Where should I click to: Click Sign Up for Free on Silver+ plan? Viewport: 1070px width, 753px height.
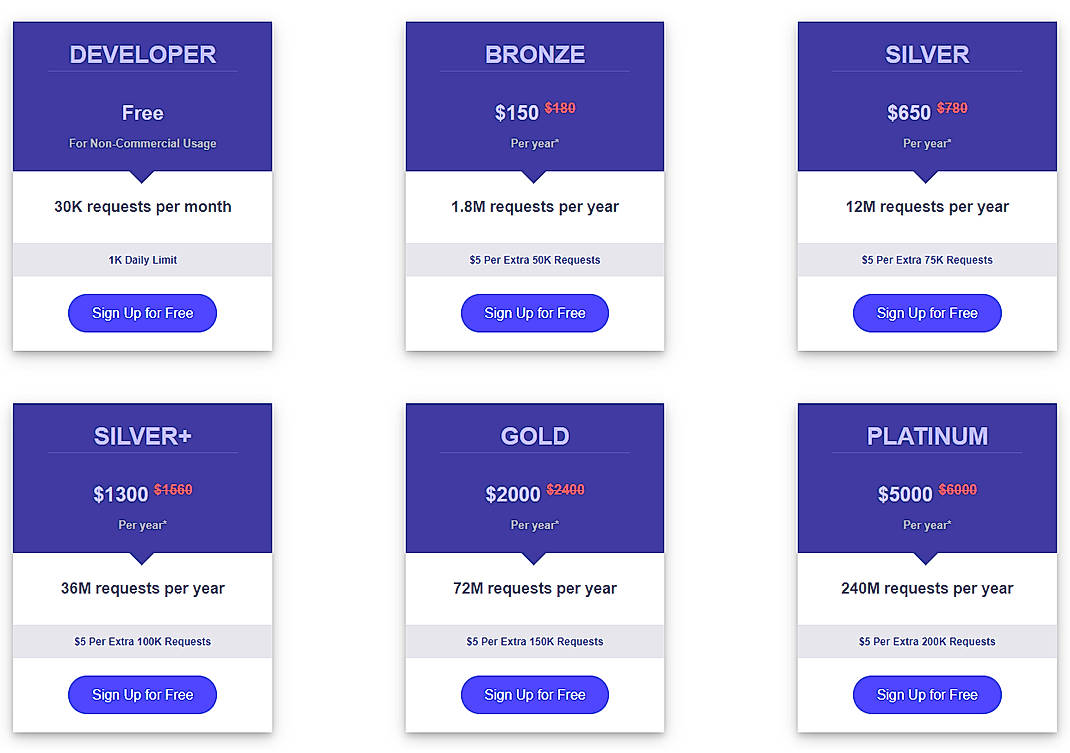tap(142, 695)
